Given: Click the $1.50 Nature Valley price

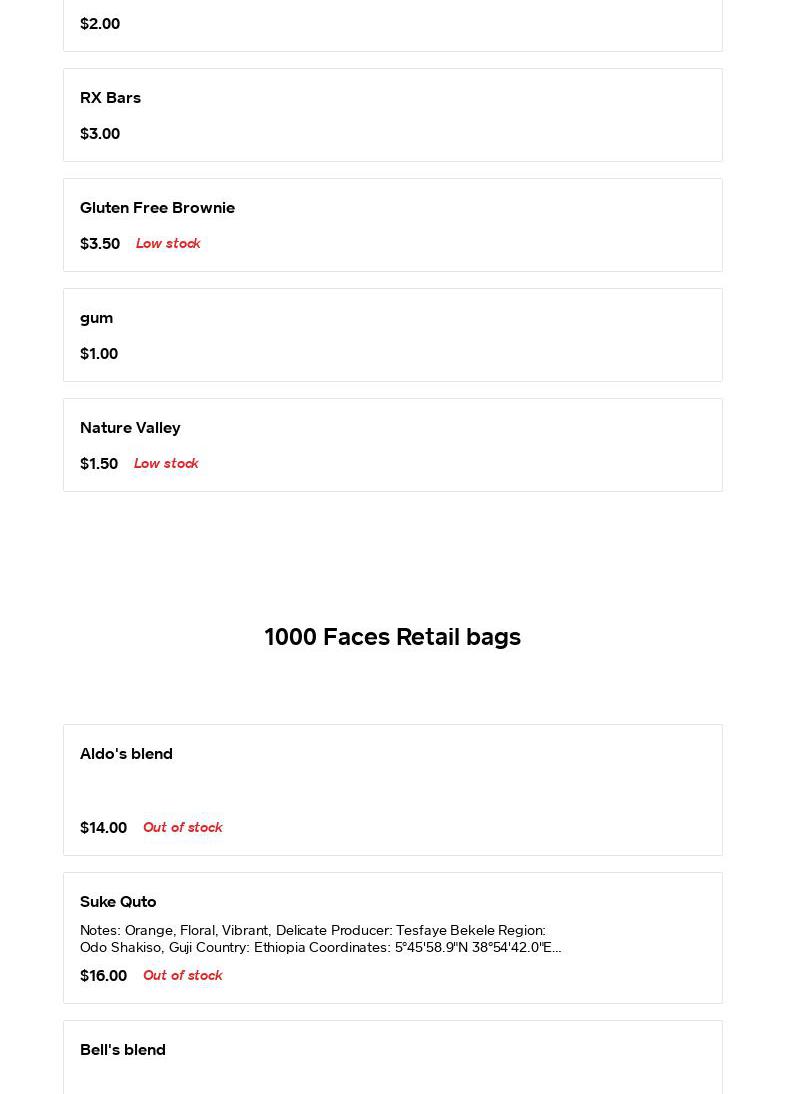Looking at the screenshot, I should (x=99, y=464).
